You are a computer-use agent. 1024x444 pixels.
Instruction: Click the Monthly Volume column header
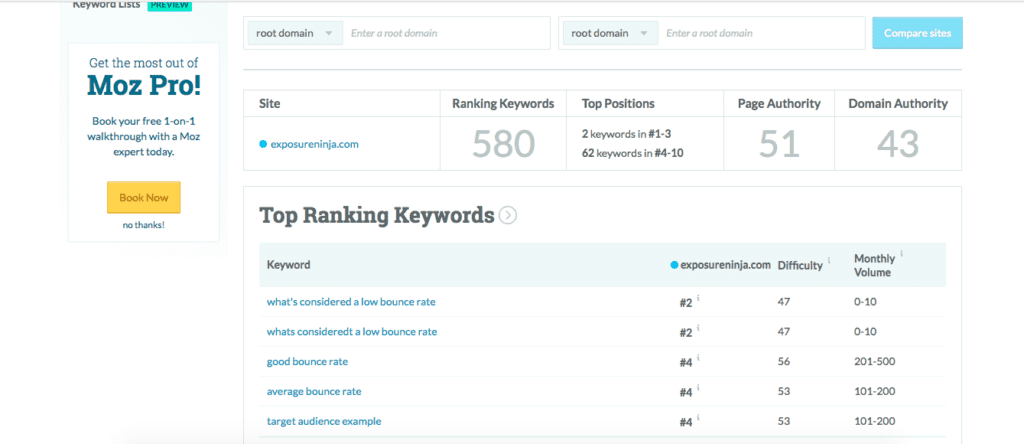[875, 265]
